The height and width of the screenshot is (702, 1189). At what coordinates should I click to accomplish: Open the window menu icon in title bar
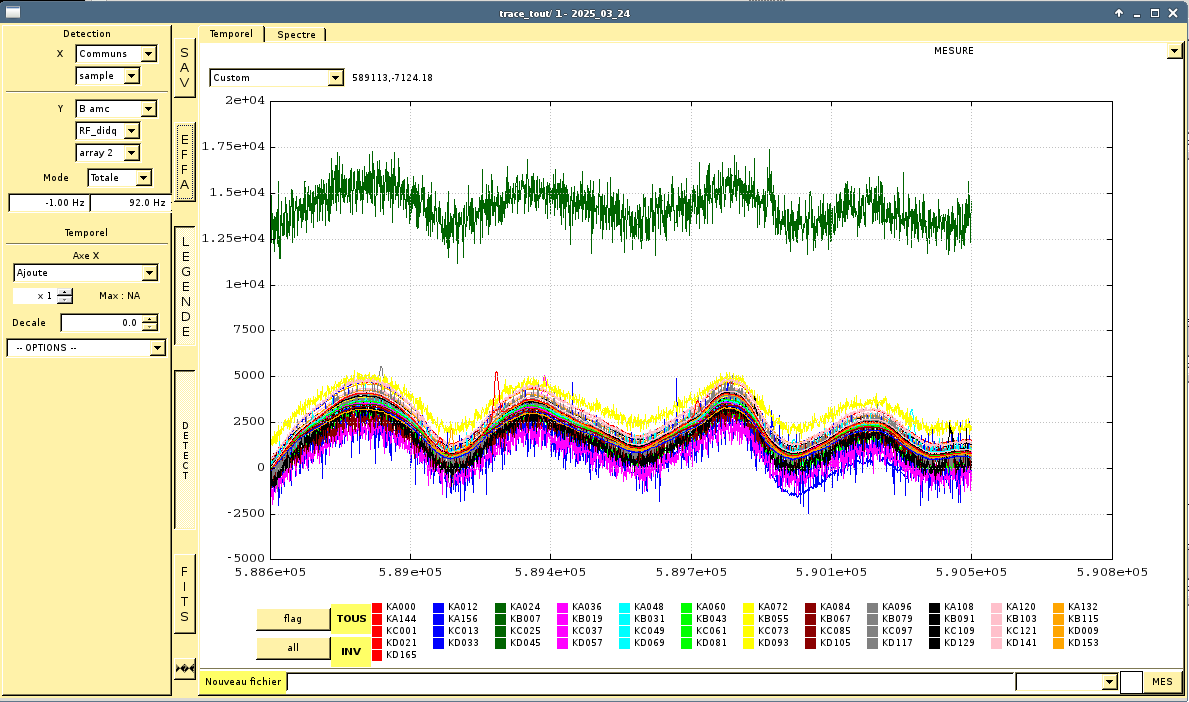pos(13,13)
